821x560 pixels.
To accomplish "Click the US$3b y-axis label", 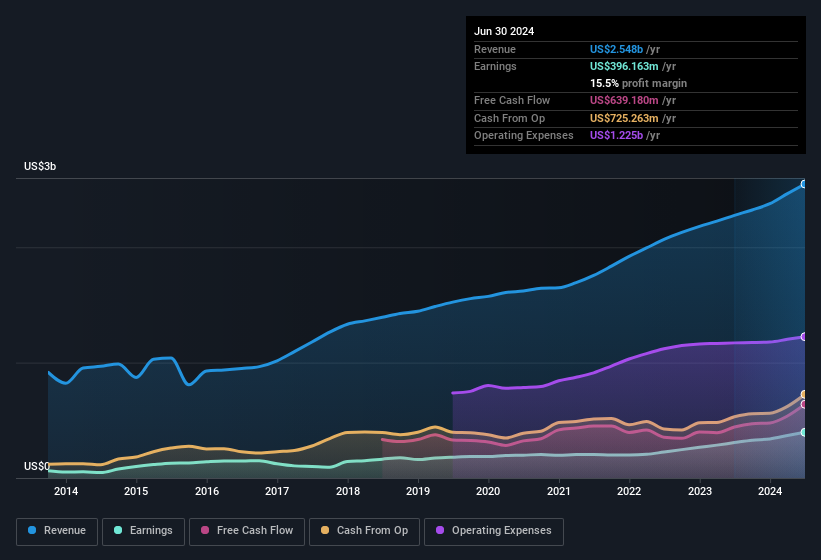I will (40, 166).
